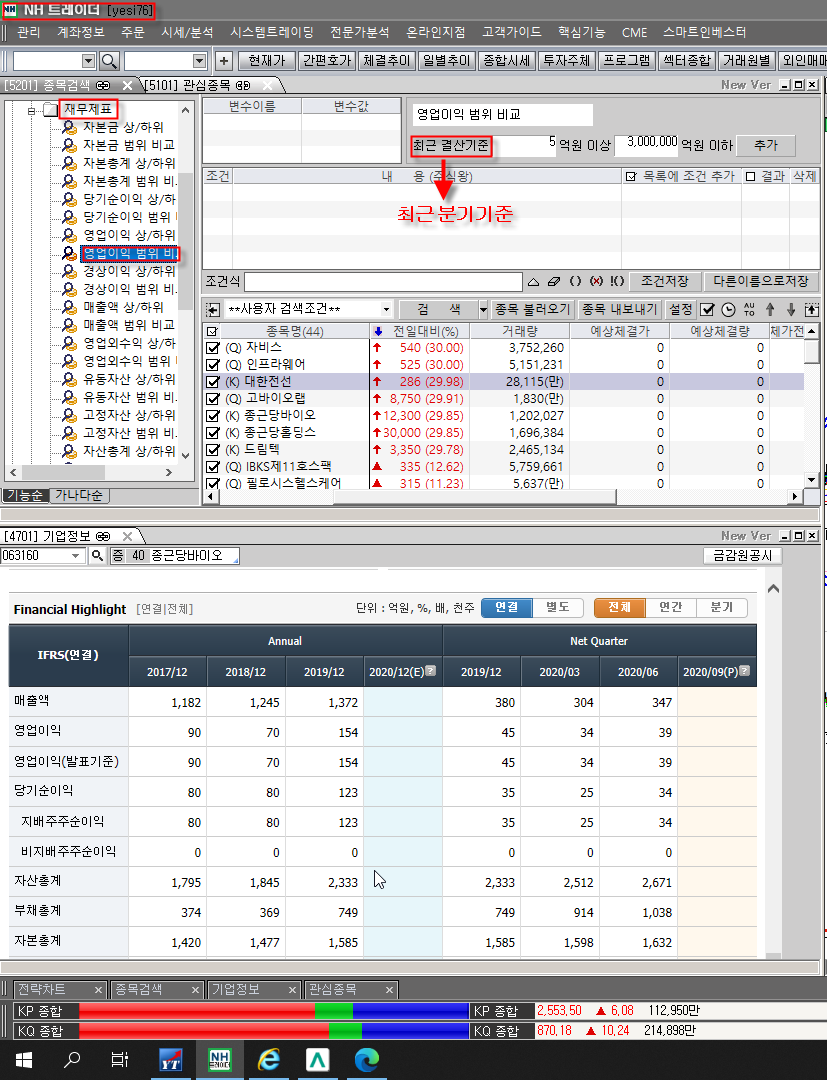Click the stock search magnifier beside code 063160
This screenshot has width=827, height=1080.
coord(97,556)
